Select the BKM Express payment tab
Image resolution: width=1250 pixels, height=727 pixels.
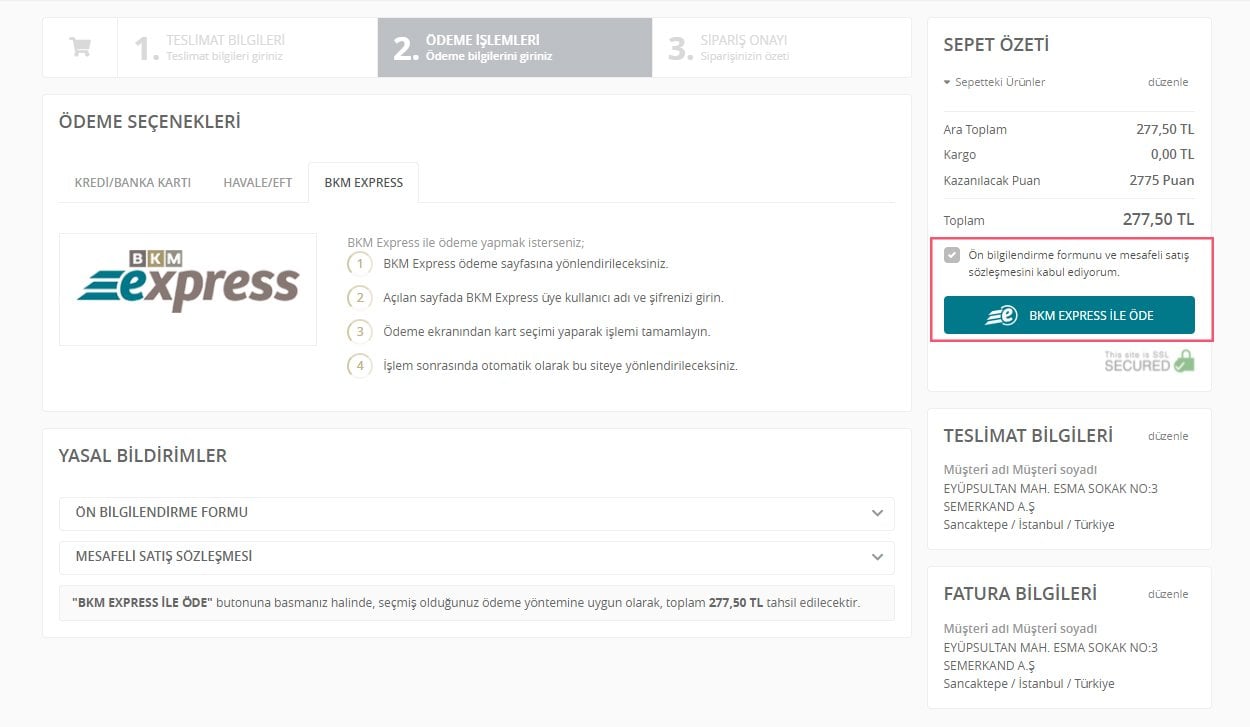(x=363, y=183)
